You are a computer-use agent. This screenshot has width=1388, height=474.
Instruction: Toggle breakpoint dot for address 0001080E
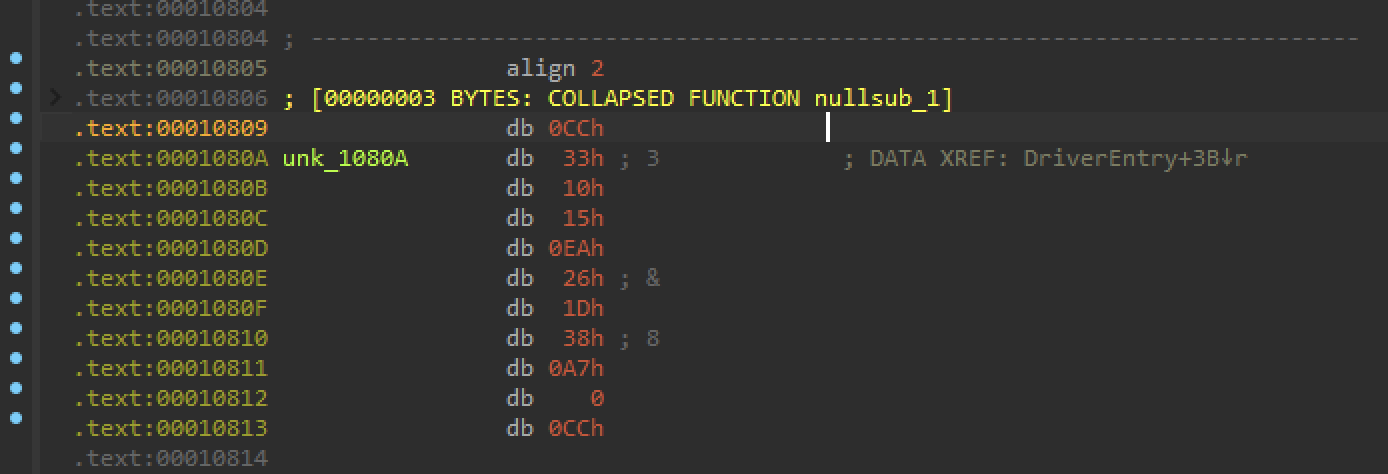point(16,268)
